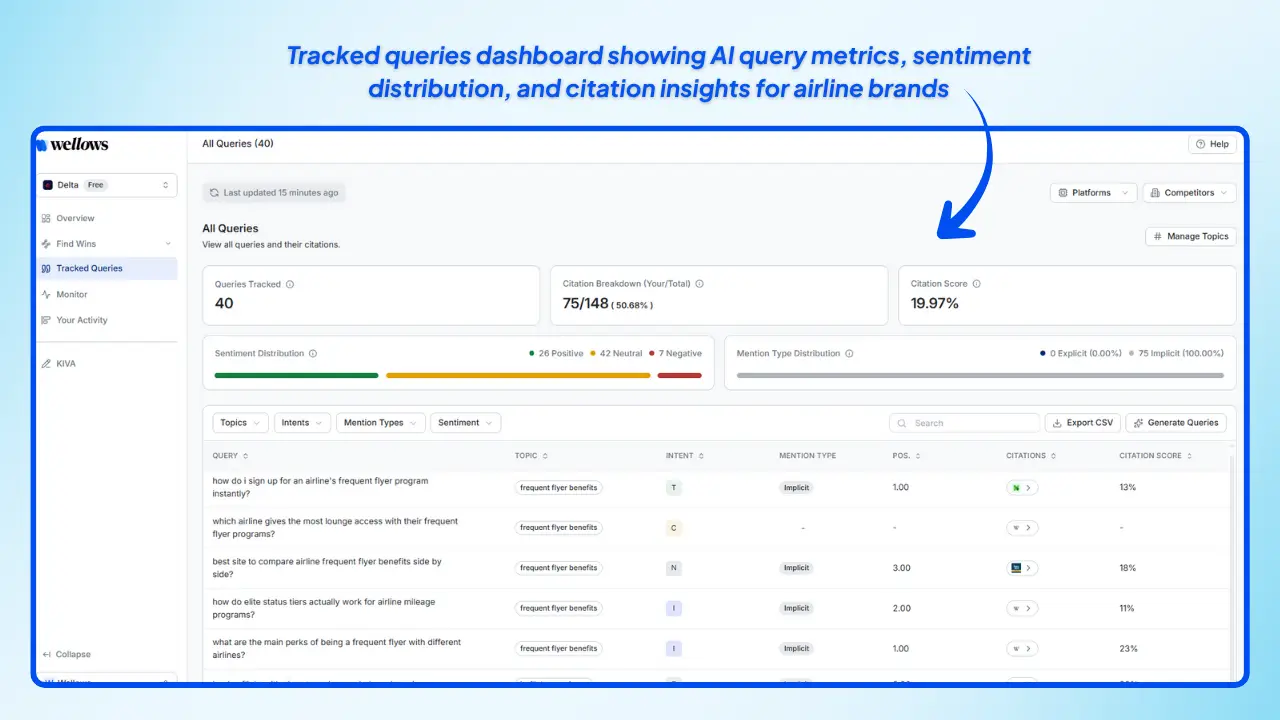Click the T intent badge in first row

pyautogui.click(x=674, y=487)
